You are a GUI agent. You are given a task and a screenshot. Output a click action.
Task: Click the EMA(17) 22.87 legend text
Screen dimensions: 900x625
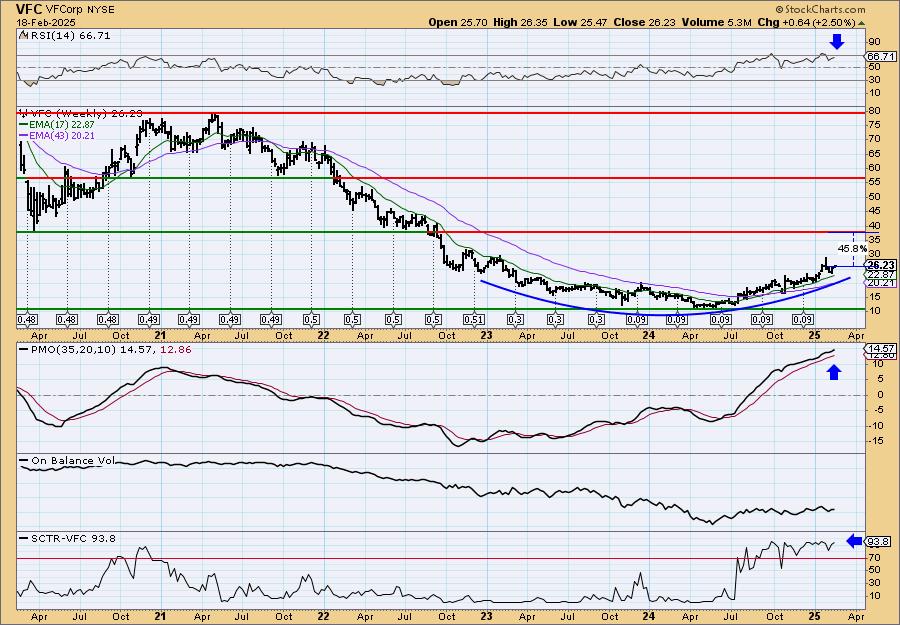point(61,125)
